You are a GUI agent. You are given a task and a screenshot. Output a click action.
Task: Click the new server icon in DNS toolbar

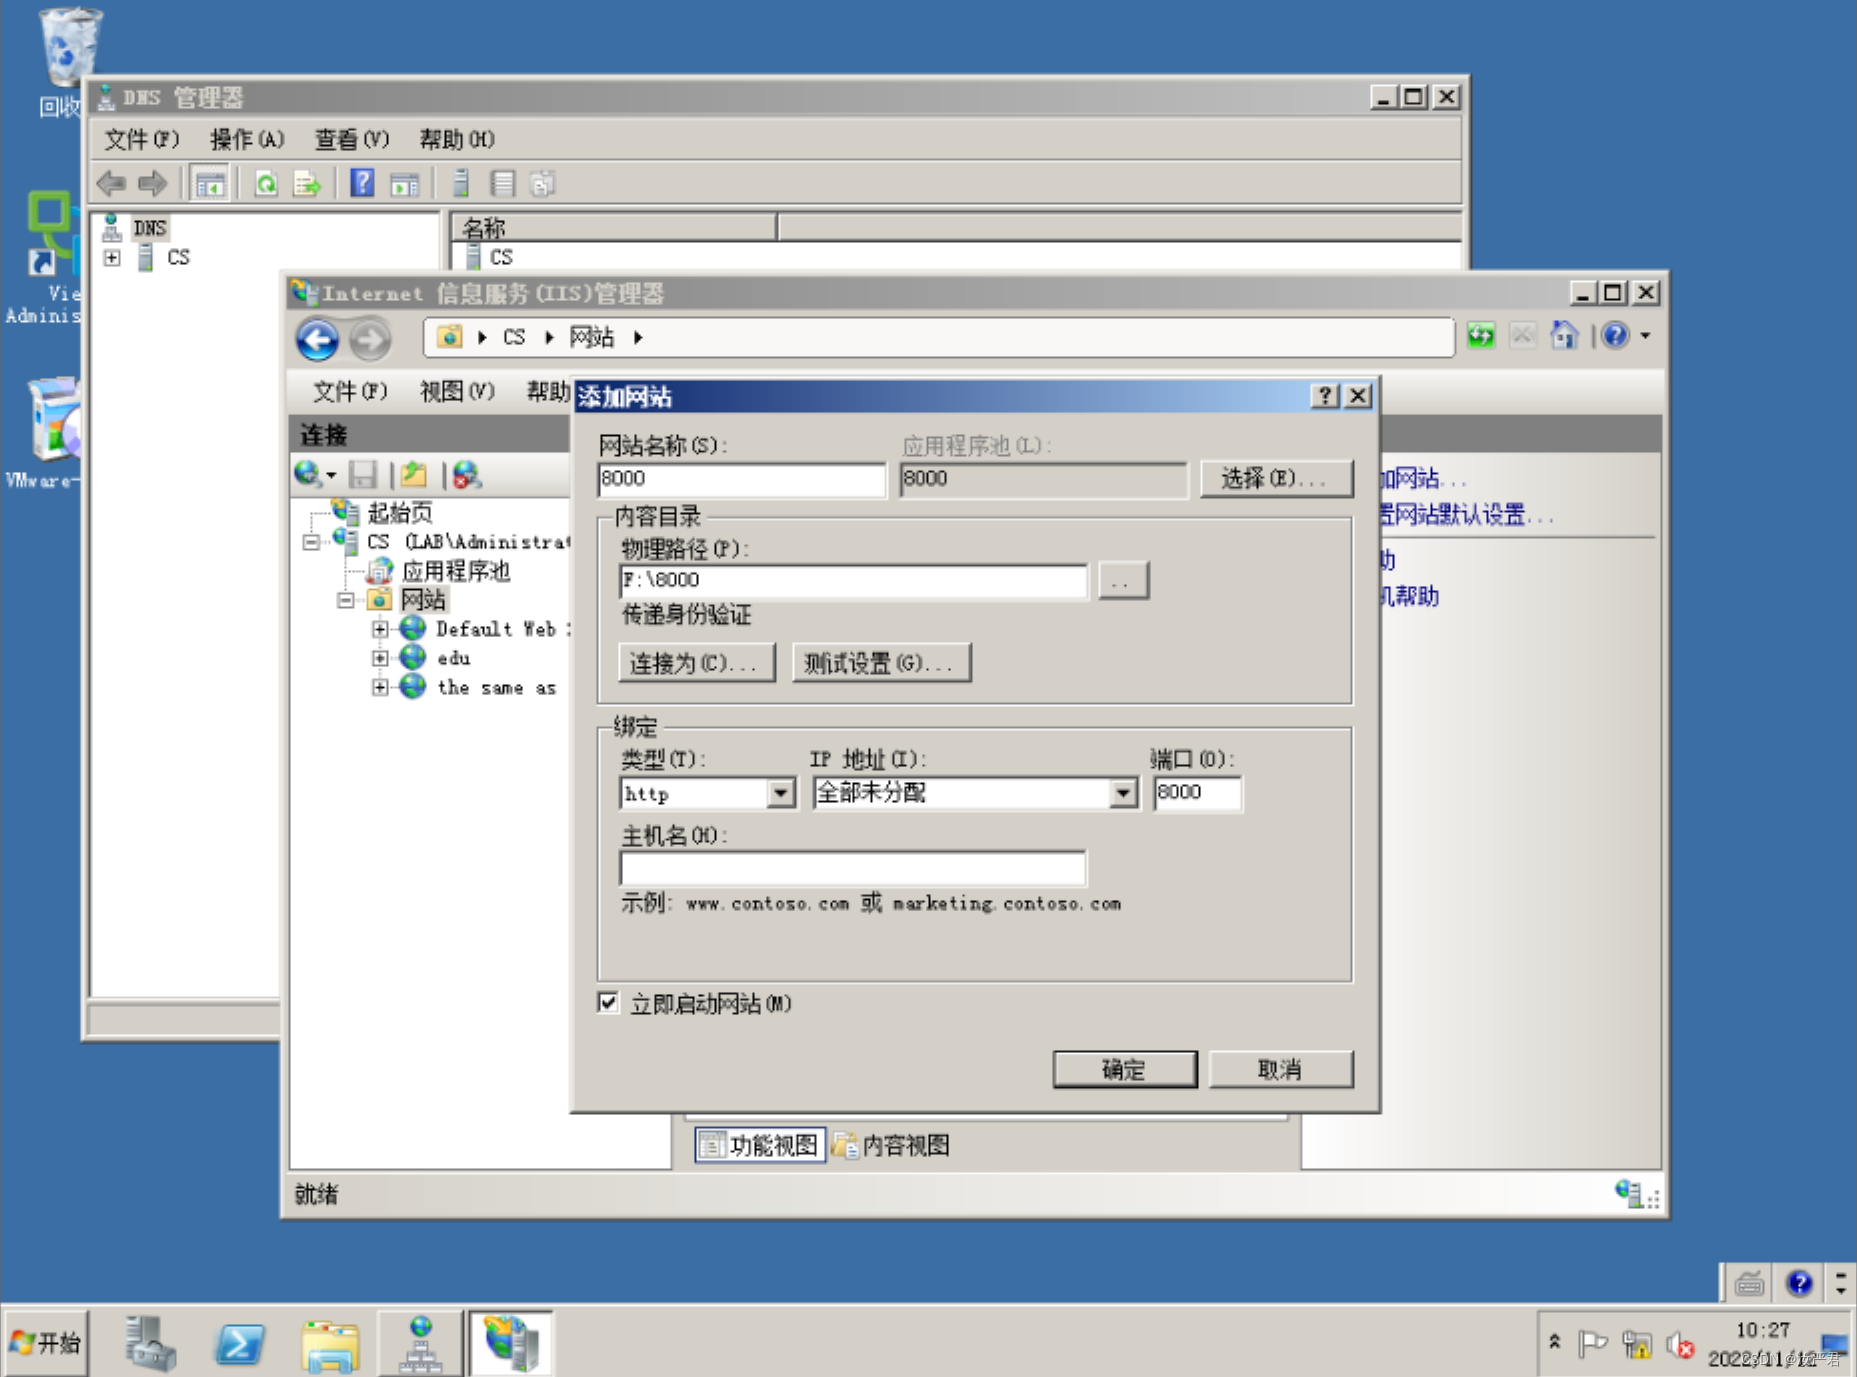pyautogui.click(x=461, y=183)
